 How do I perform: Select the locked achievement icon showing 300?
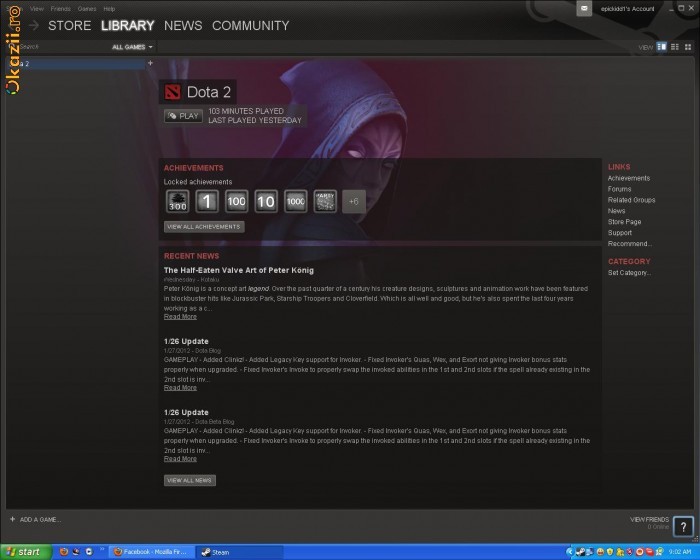click(x=178, y=201)
